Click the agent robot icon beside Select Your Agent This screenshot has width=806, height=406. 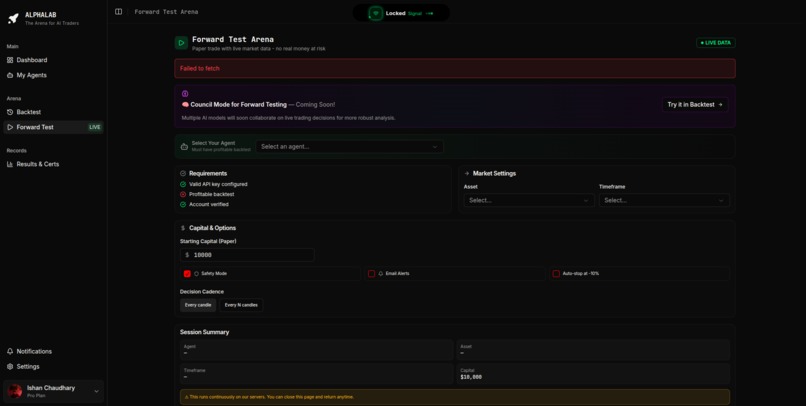point(184,147)
